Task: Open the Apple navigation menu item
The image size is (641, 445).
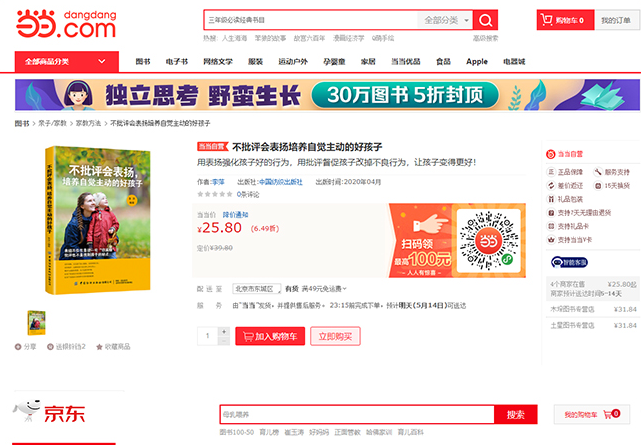Action: coord(477,62)
